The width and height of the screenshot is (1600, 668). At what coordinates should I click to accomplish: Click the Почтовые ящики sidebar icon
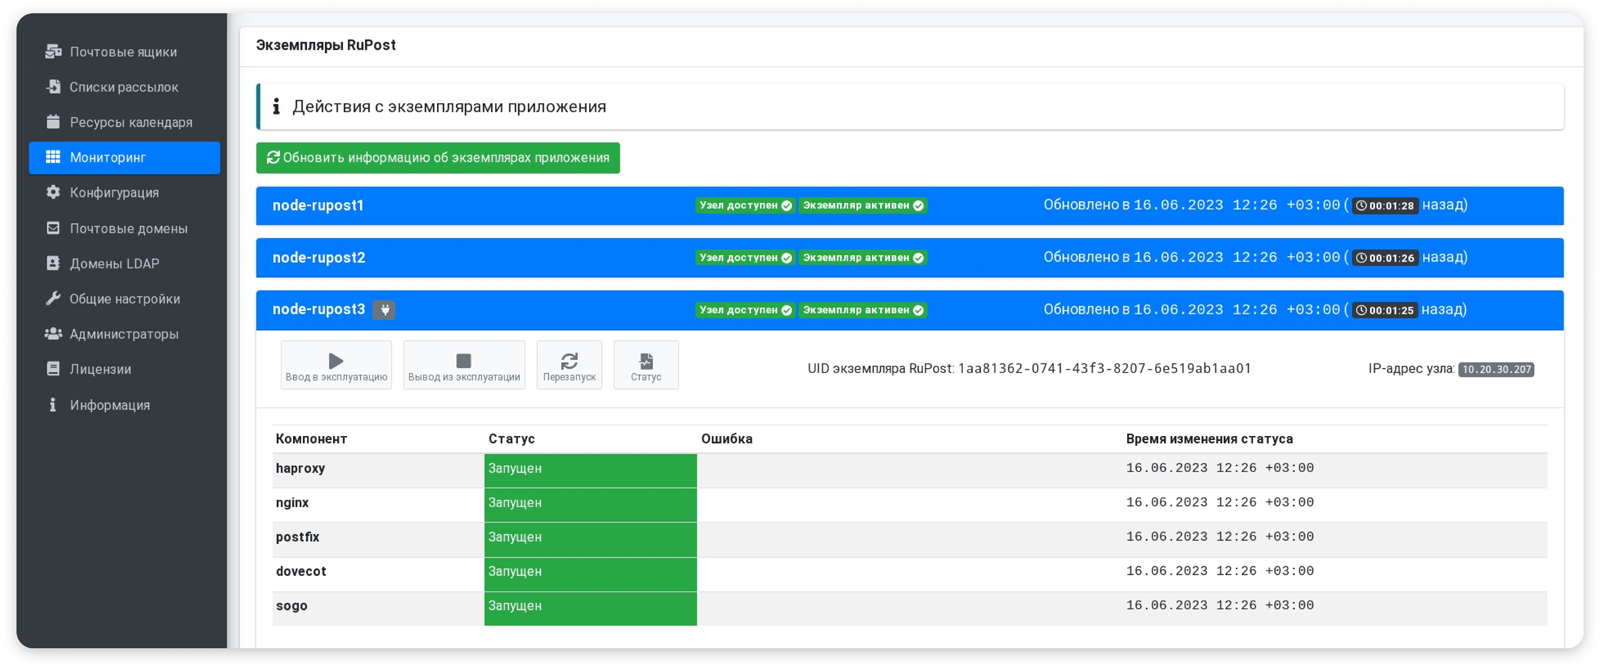[x=53, y=52]
